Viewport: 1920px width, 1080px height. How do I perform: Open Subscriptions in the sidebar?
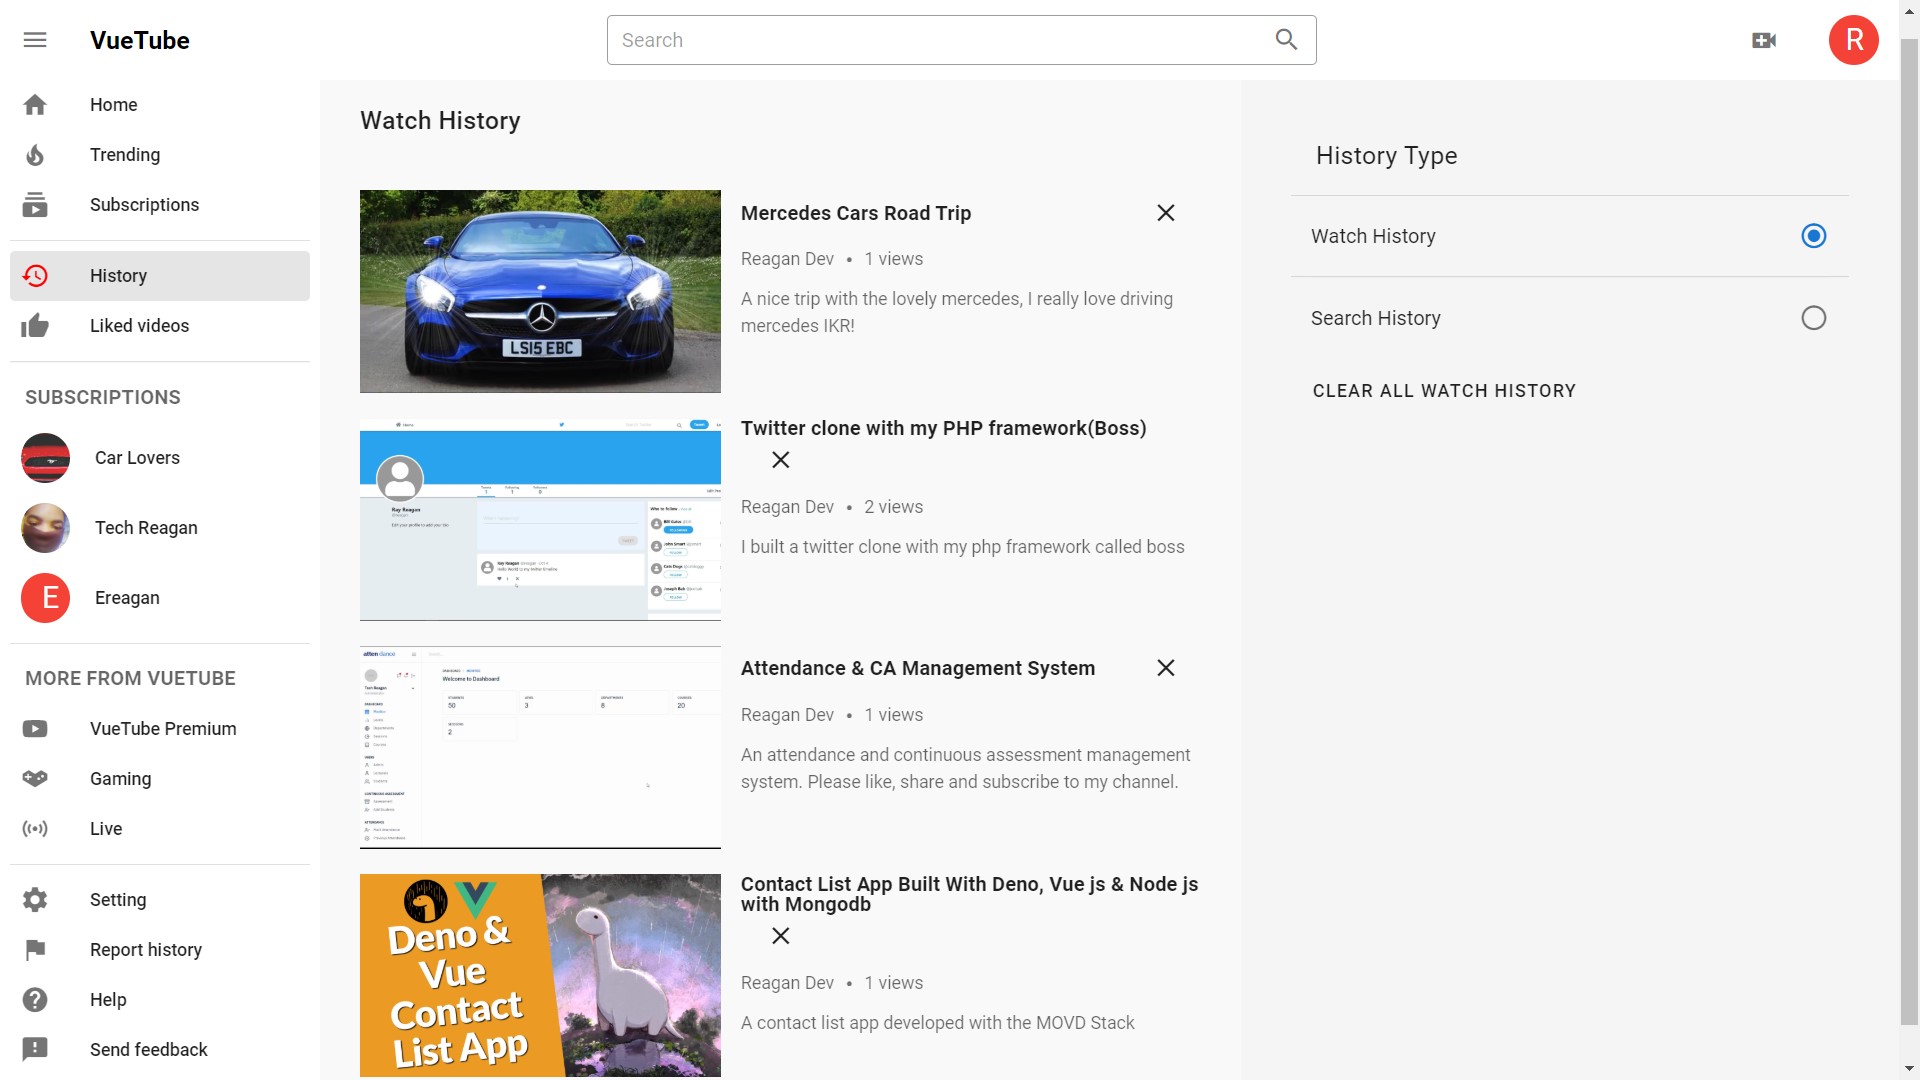click(144, 205)
